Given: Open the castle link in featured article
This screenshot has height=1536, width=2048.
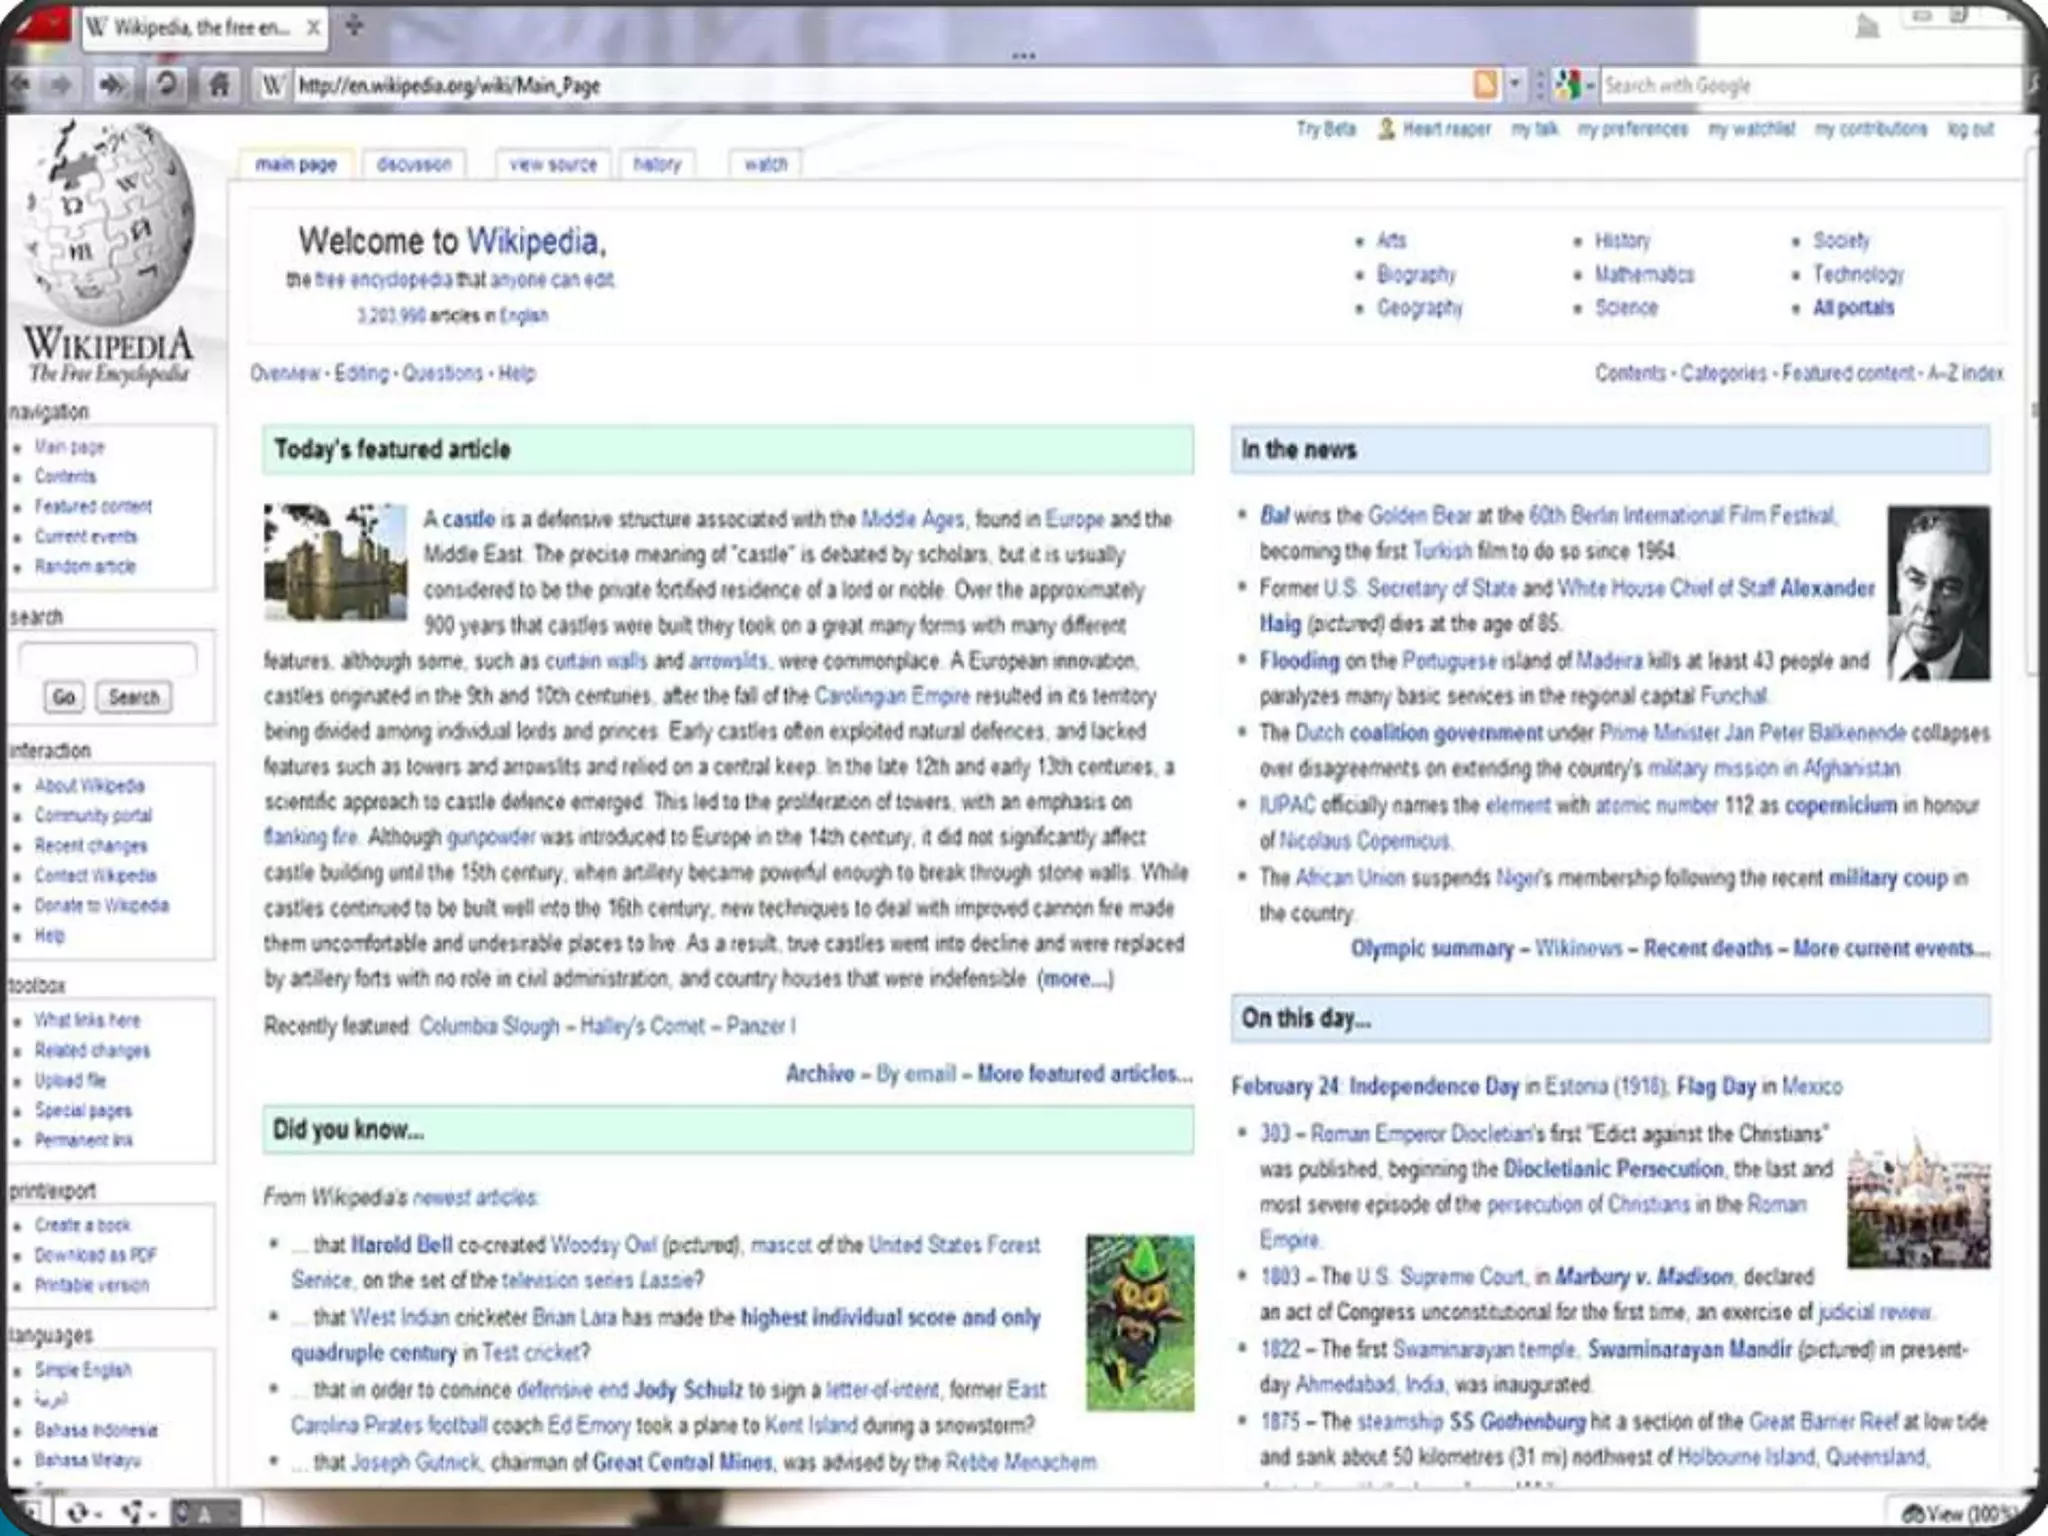Looking at the screenshot, I should point(468,519).
